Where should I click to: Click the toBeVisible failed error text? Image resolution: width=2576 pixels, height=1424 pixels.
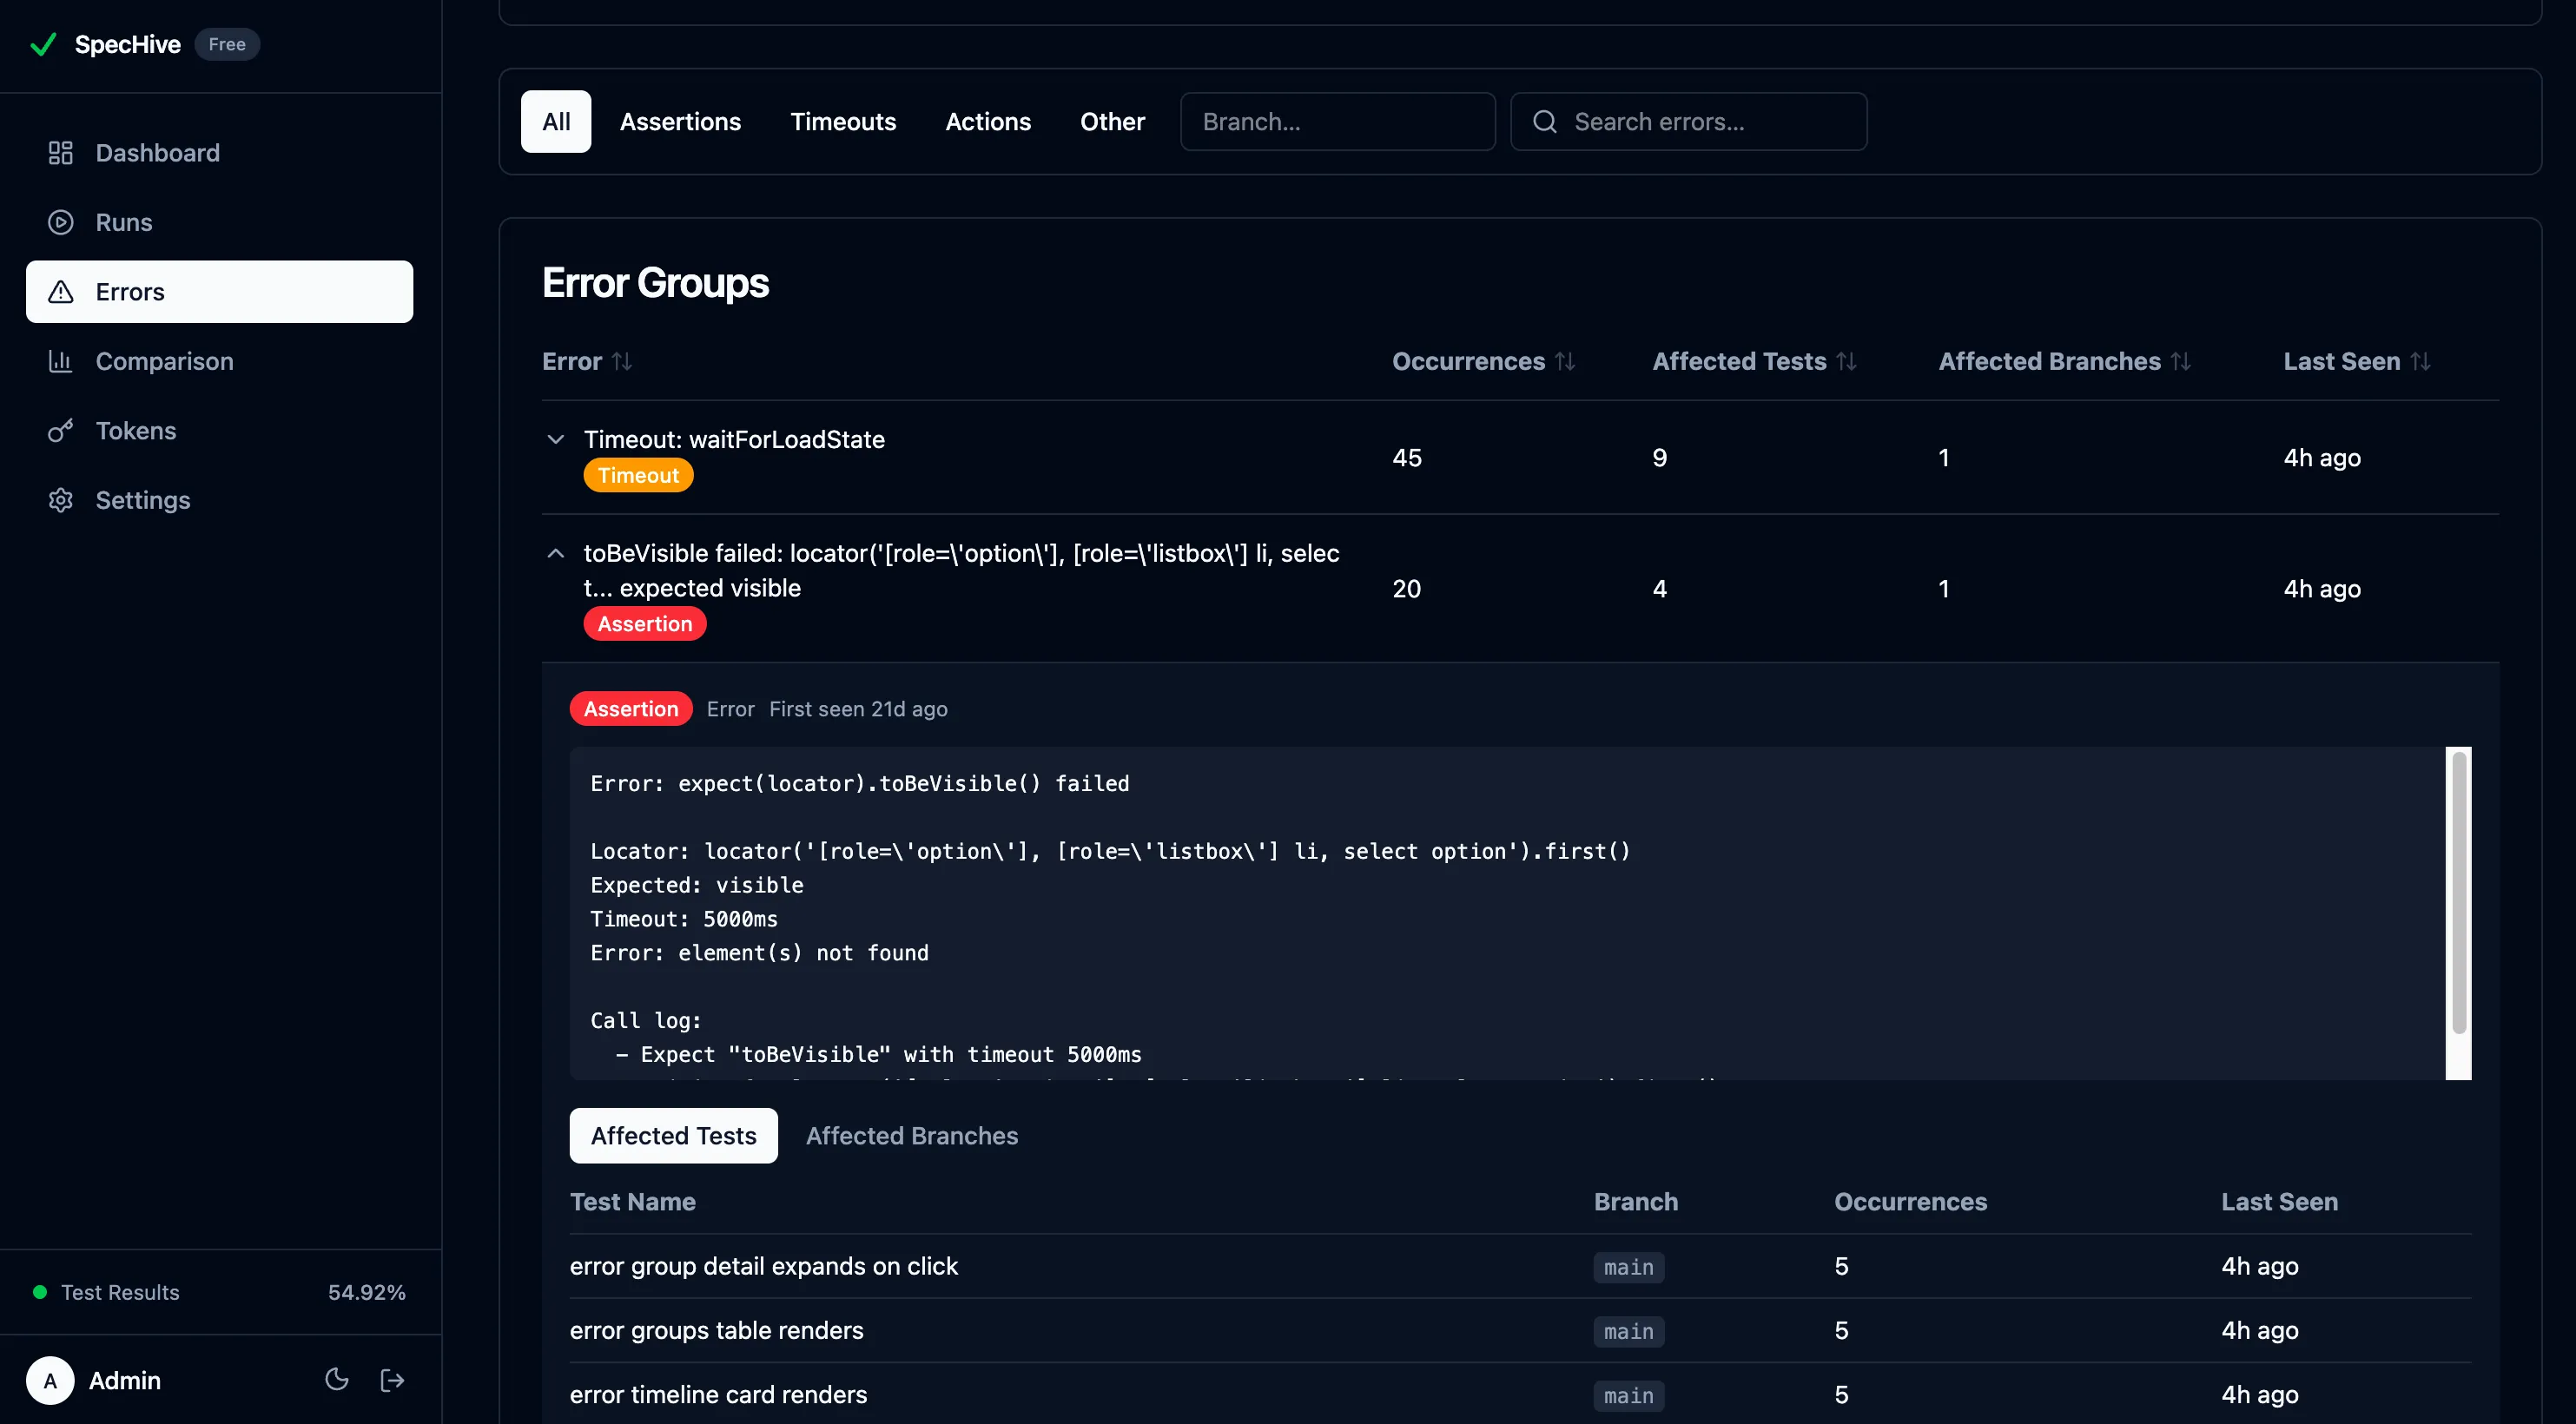pos(961,571)
